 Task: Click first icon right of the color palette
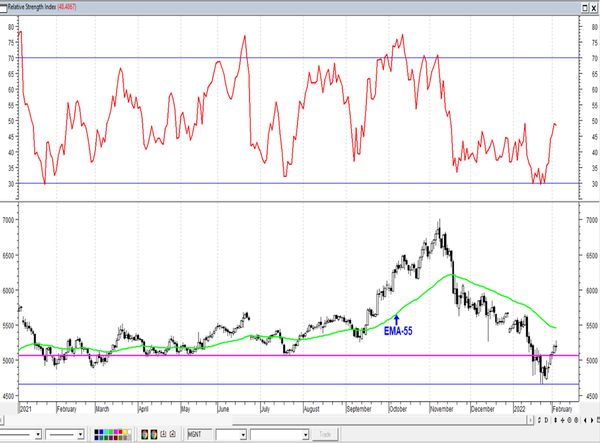[144, 435]
